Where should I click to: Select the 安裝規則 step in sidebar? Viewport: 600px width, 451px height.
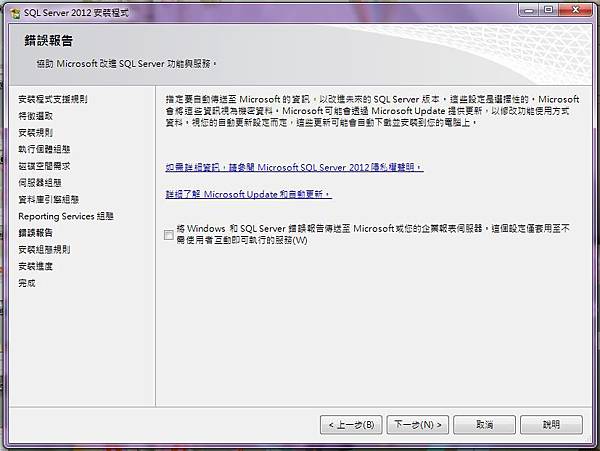tap(36, 132)
